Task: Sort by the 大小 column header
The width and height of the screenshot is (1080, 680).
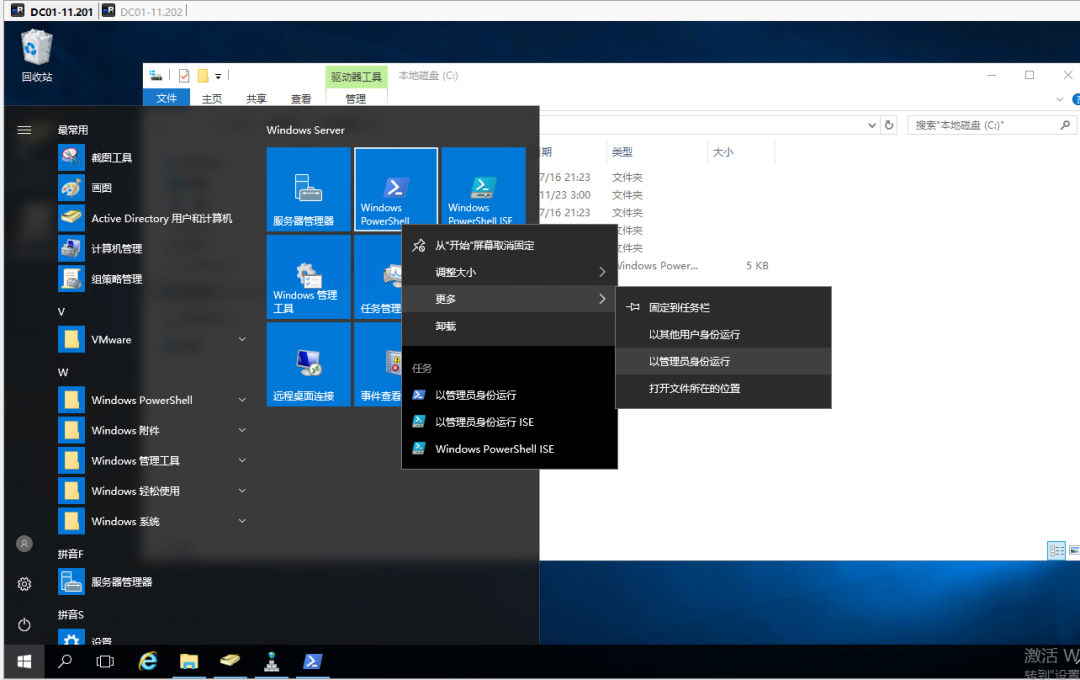Action: point(740,152)
